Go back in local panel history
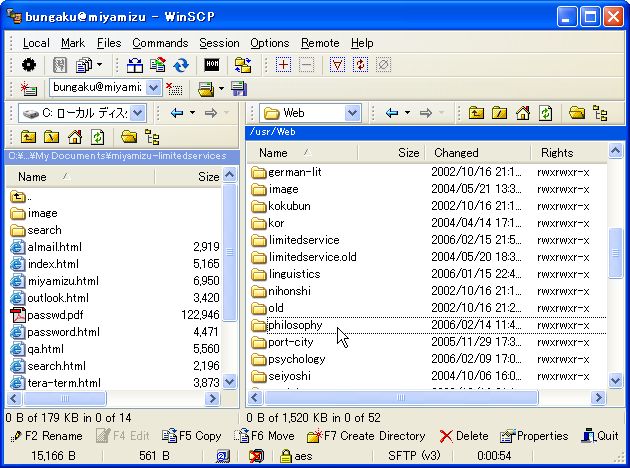Image resolution: width=630 pixels, height=468 pixels. click(x=177, y=113)
